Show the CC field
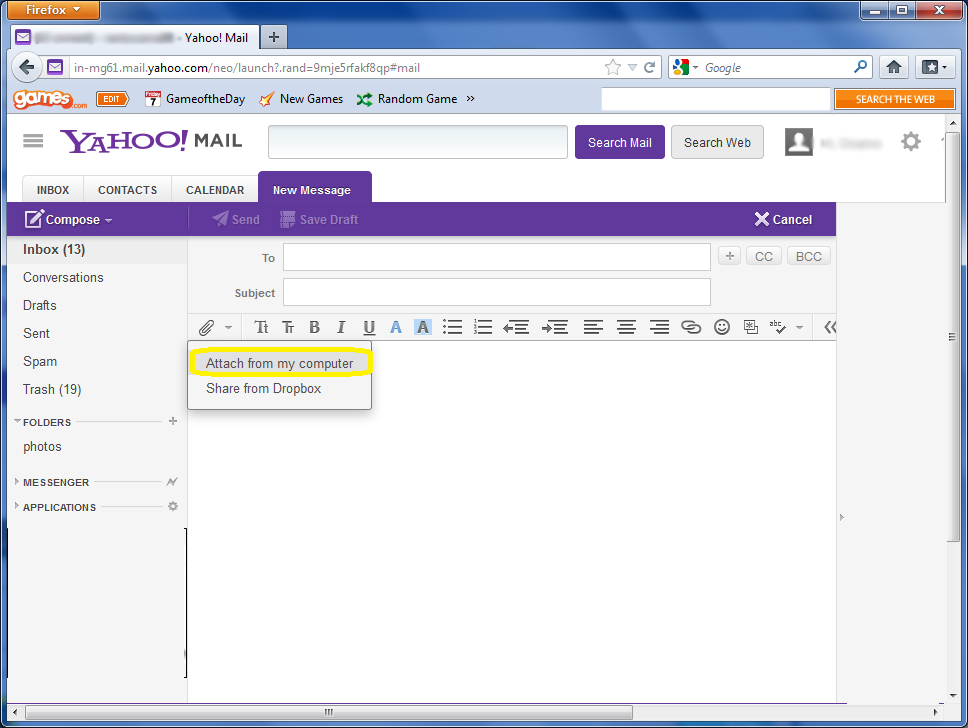Viewport: 968px width, 728px height. click(764, 256)
